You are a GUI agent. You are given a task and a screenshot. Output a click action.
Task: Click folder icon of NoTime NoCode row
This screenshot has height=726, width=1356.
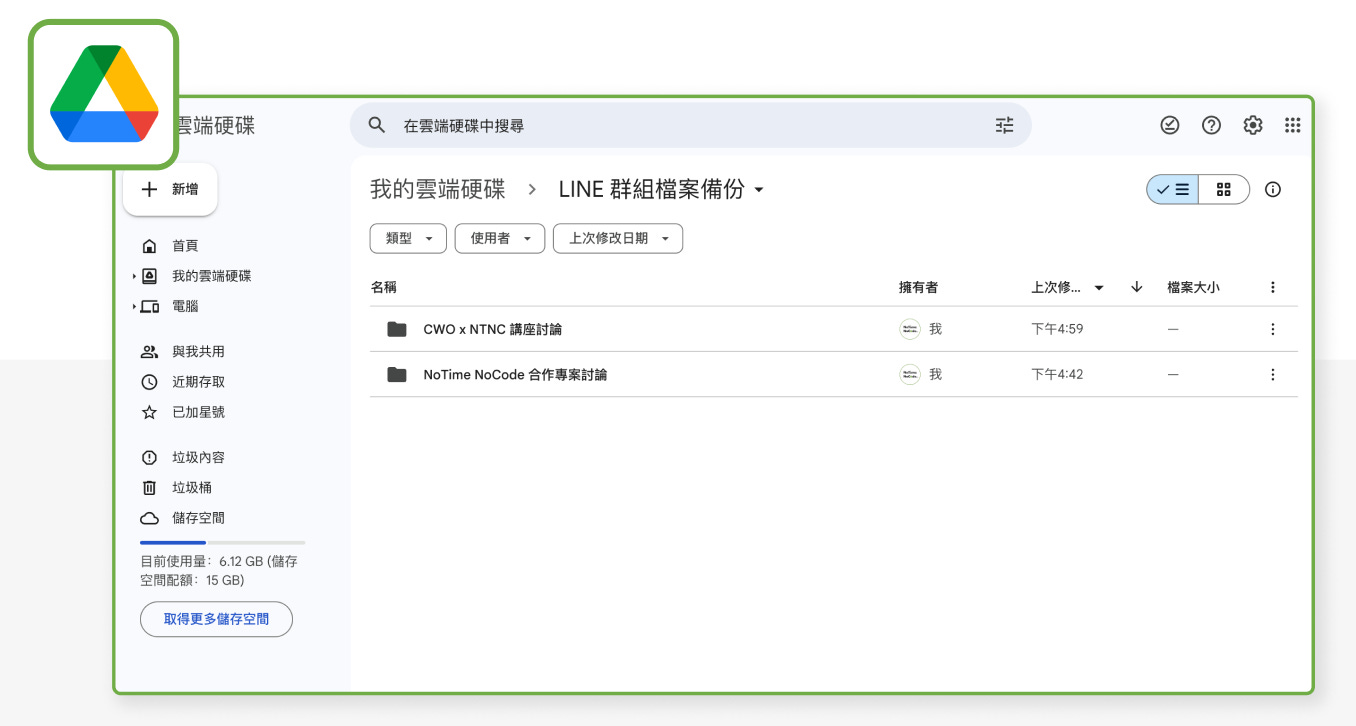point(397,375)
